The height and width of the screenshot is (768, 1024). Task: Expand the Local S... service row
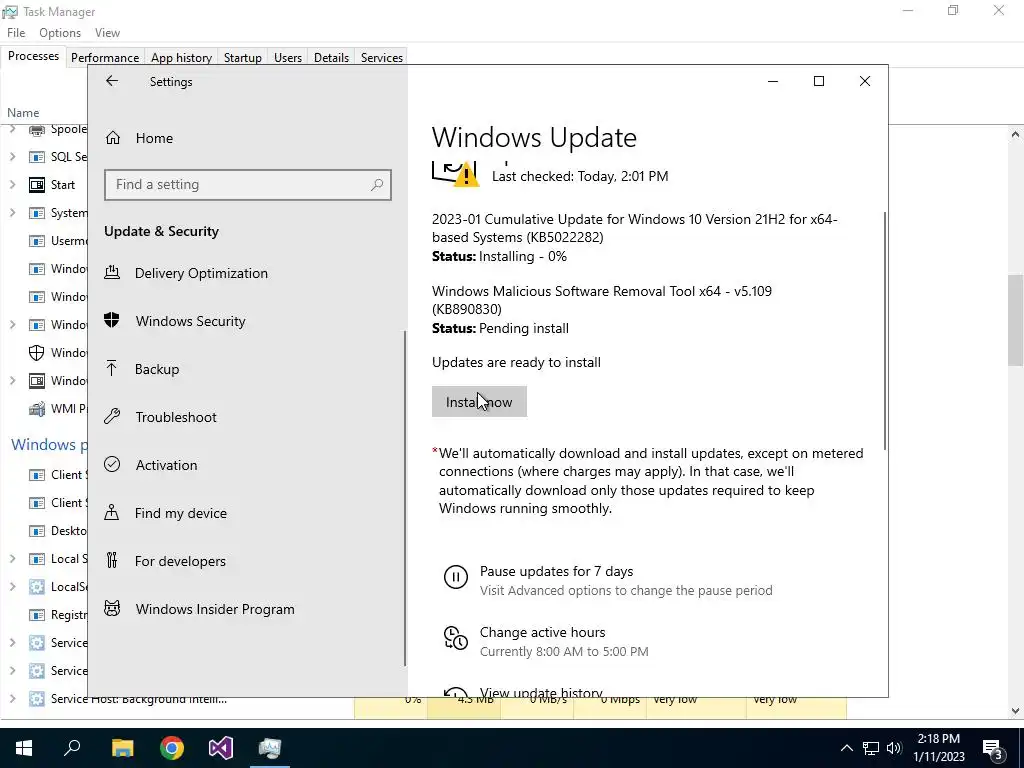(12, 558)
